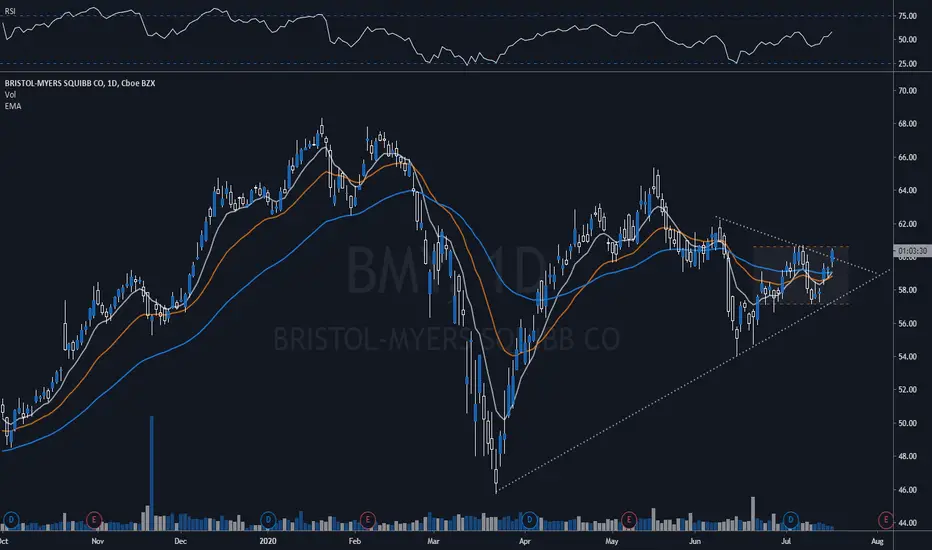Click the Jul date on time axis
932x550 pixels.
tap(786, 541)
